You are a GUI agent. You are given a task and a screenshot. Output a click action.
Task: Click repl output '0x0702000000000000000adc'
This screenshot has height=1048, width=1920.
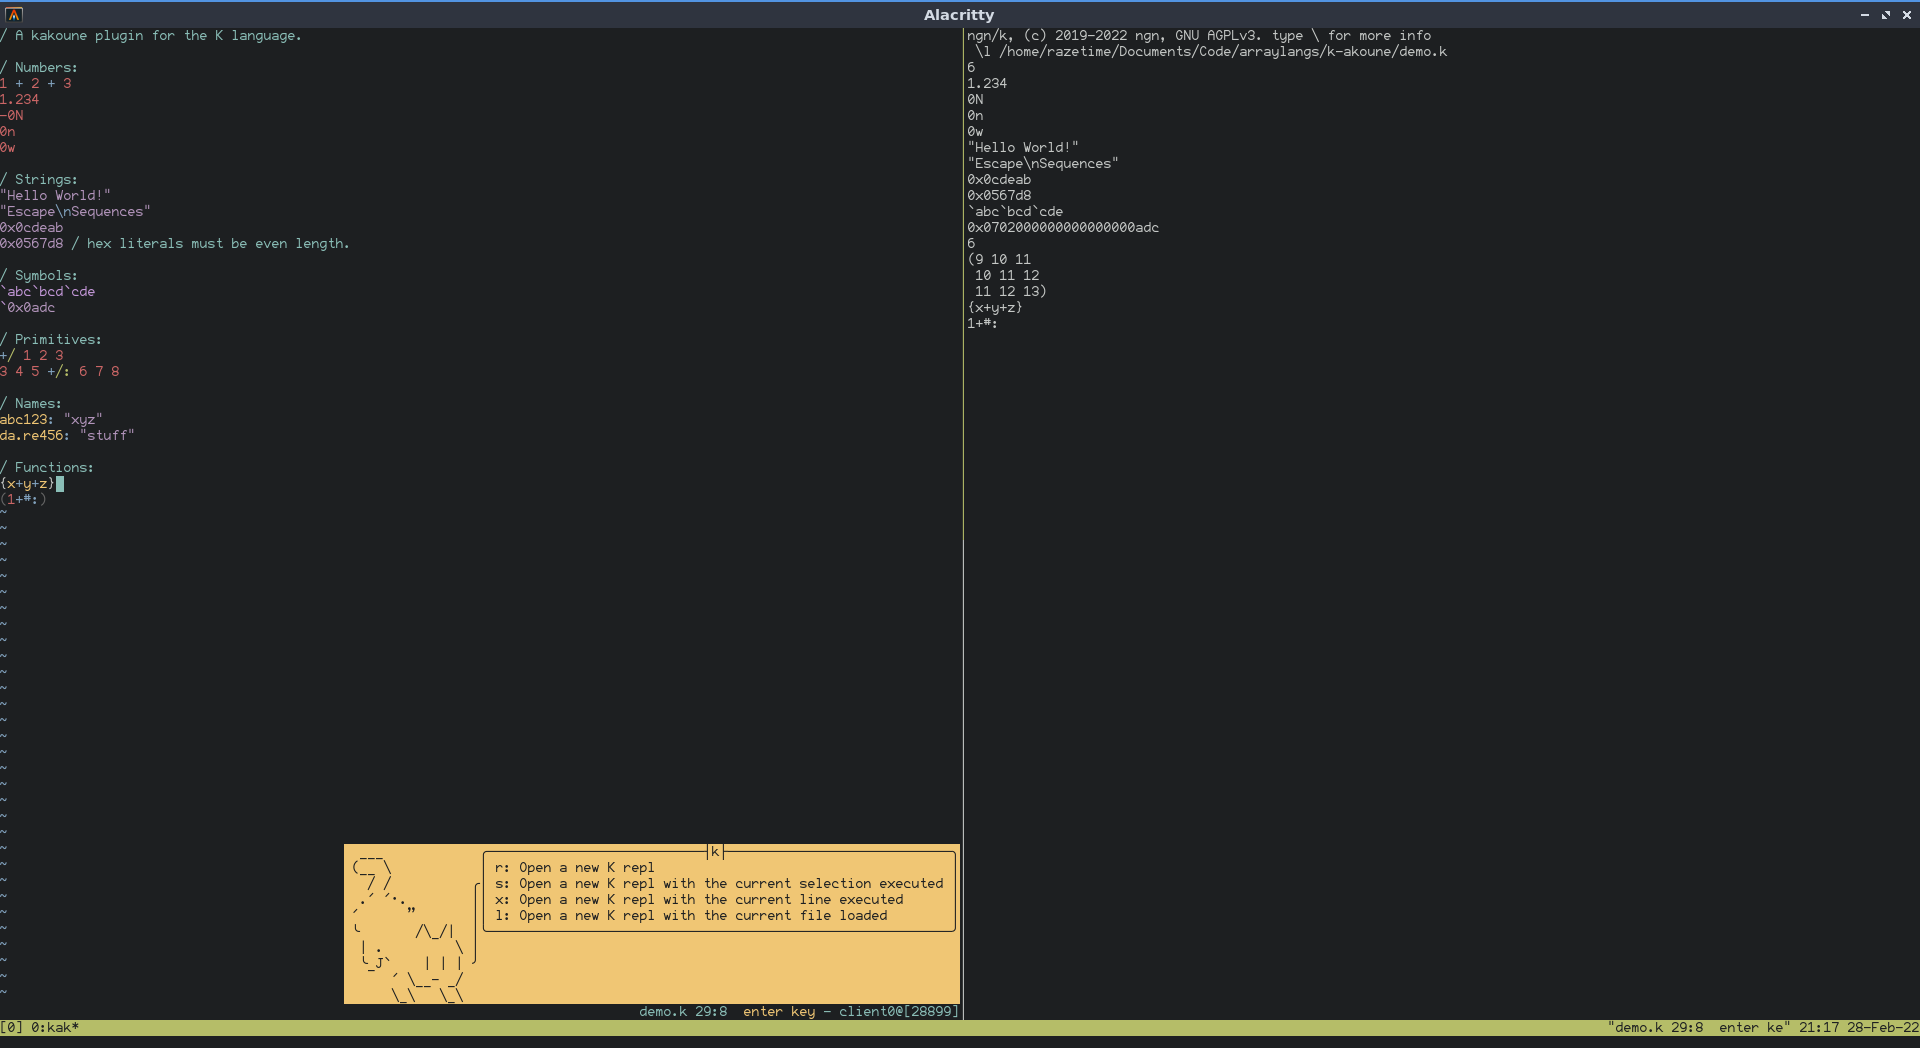(x=1063, y=228)
